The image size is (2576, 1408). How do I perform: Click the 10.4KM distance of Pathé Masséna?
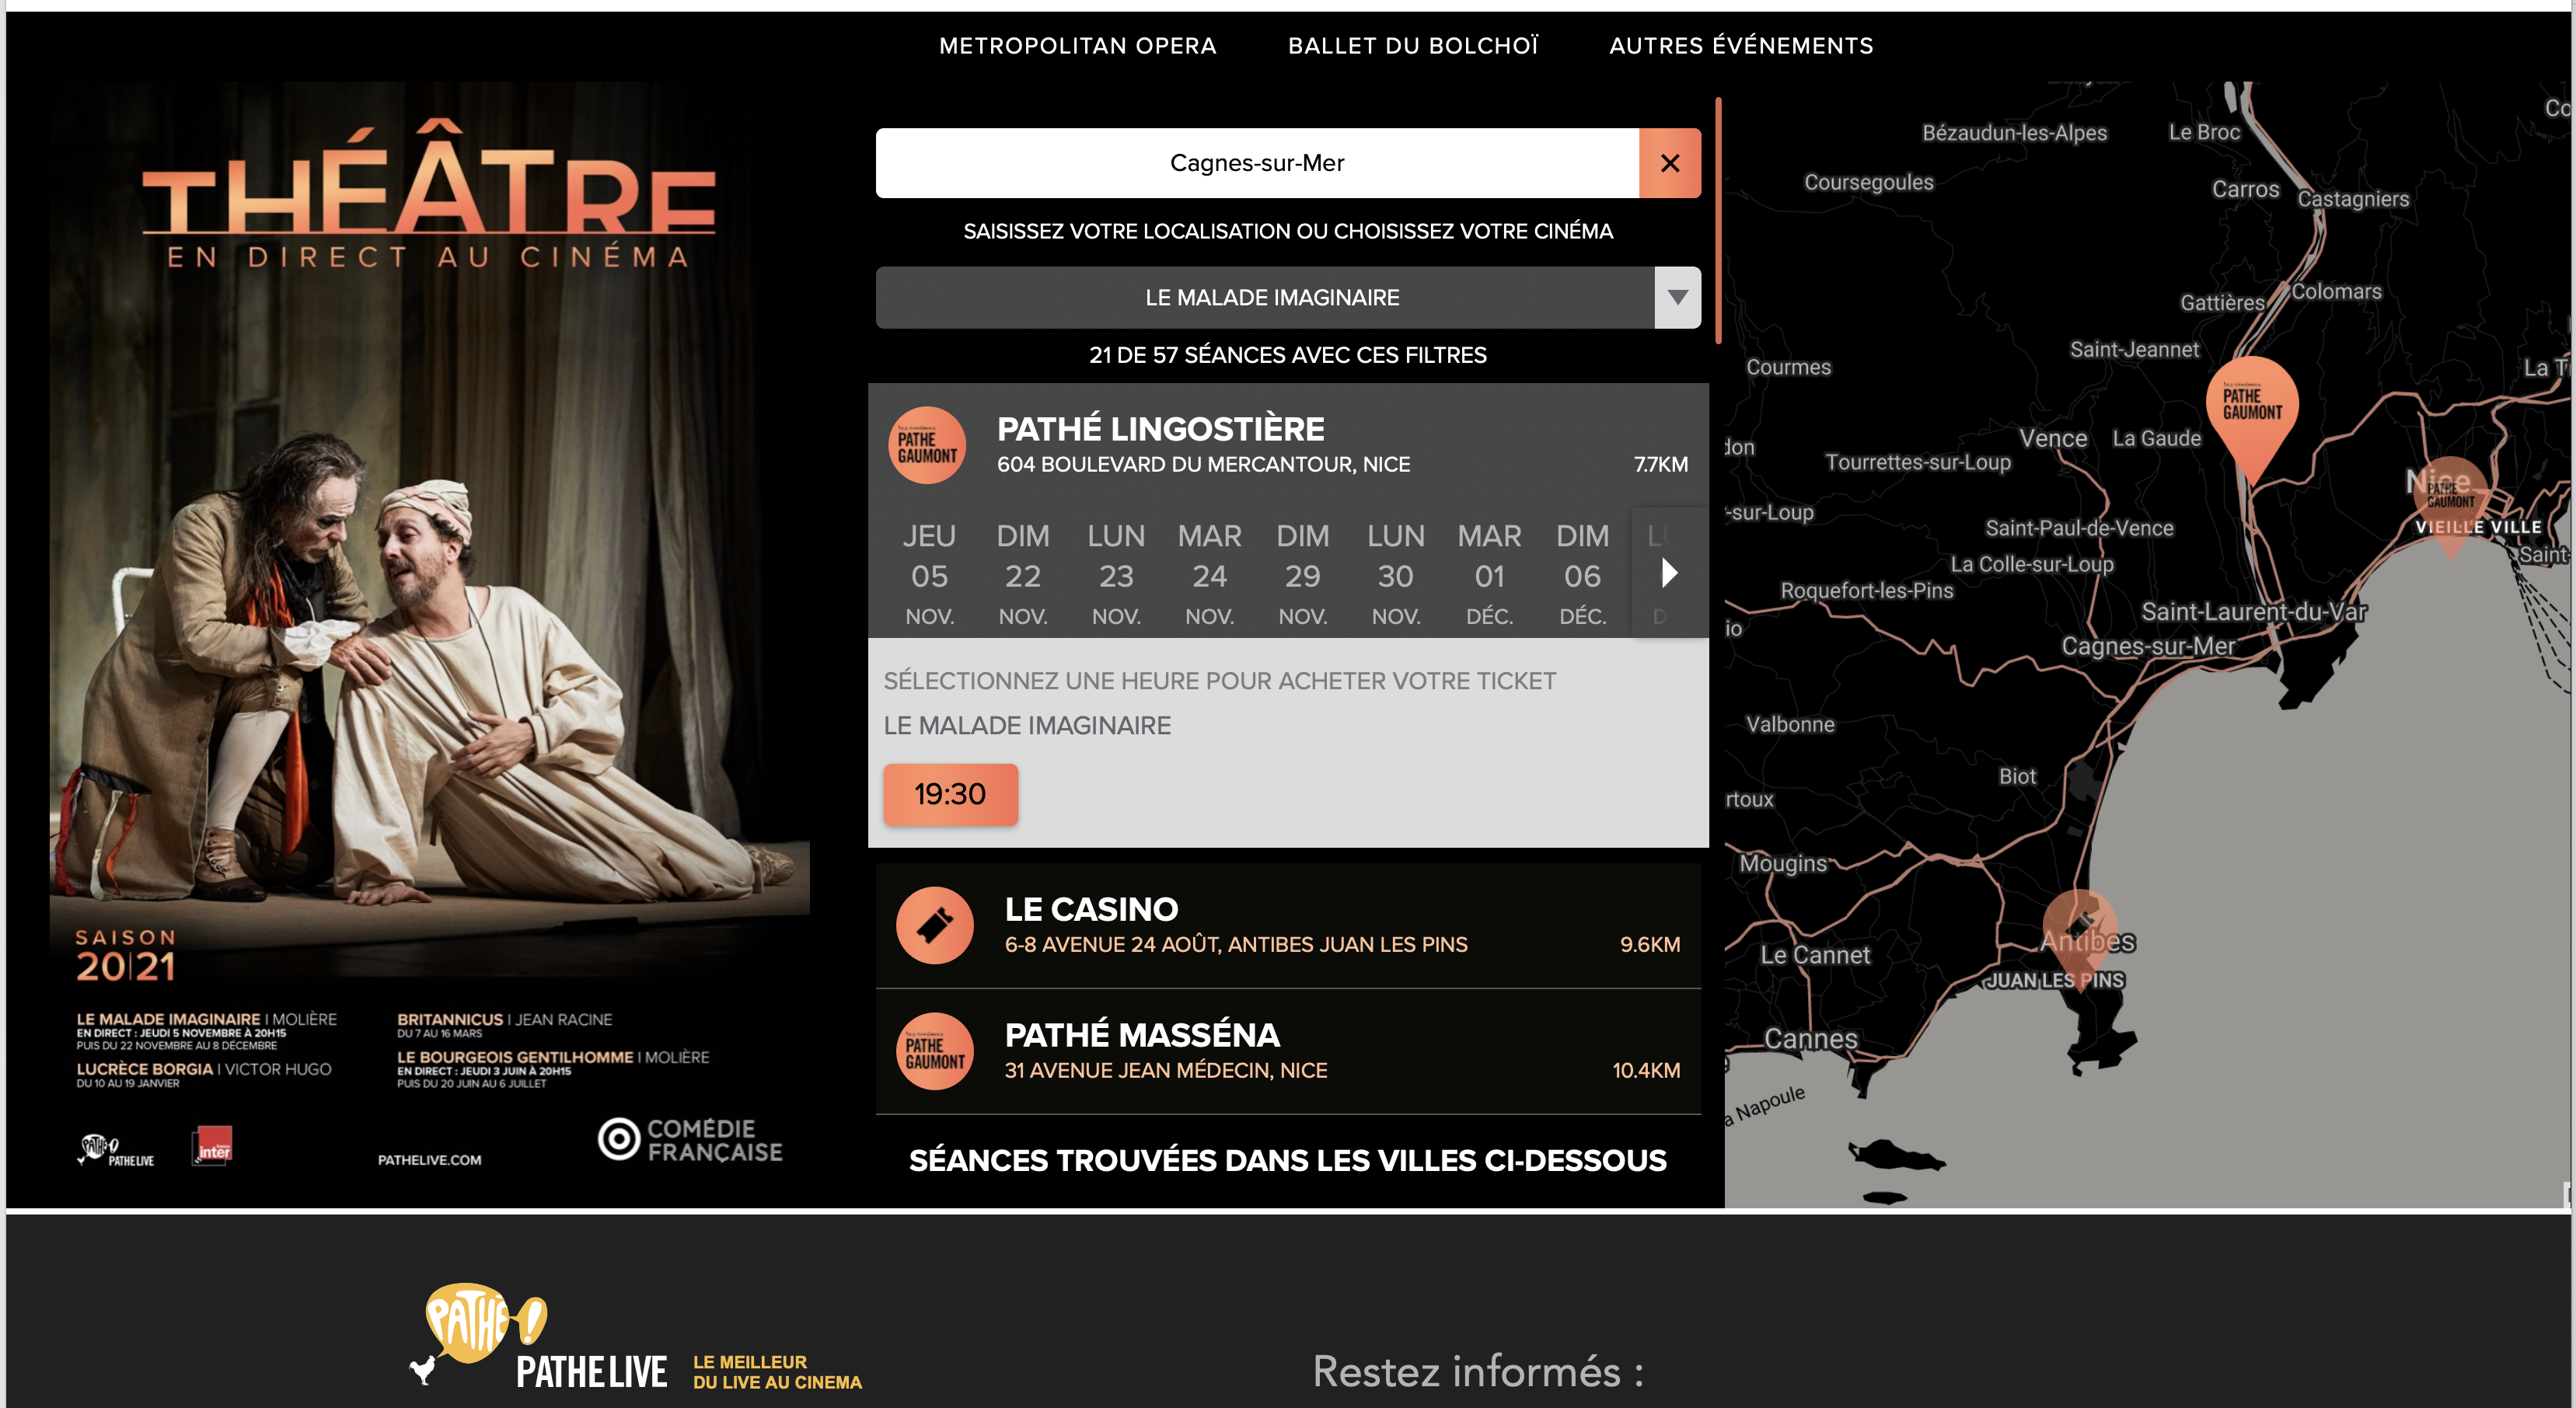(1646, 1070)
